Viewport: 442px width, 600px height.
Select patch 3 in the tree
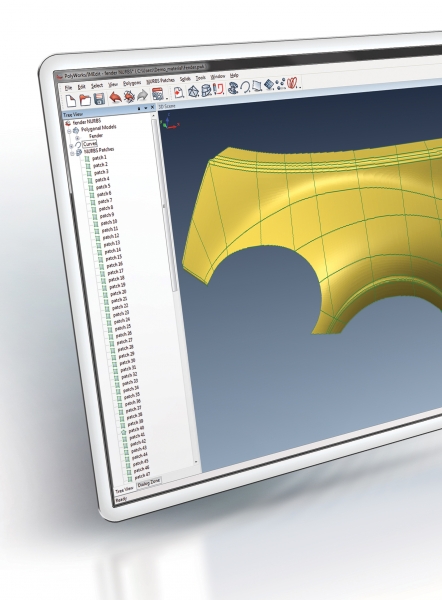pyautogui.click(x=101, y=172)
